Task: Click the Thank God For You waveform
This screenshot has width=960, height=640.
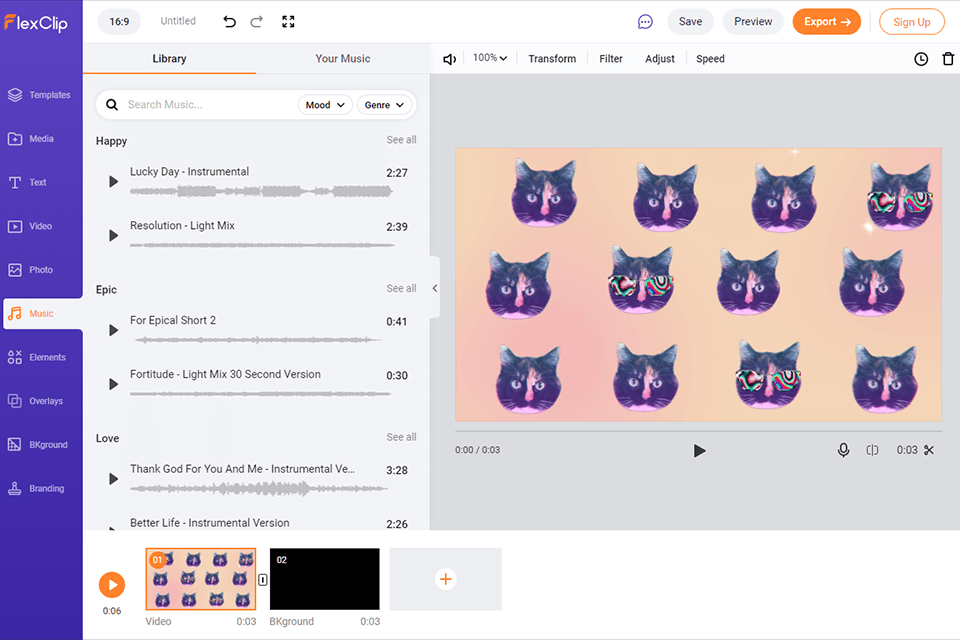Action: 260,489
